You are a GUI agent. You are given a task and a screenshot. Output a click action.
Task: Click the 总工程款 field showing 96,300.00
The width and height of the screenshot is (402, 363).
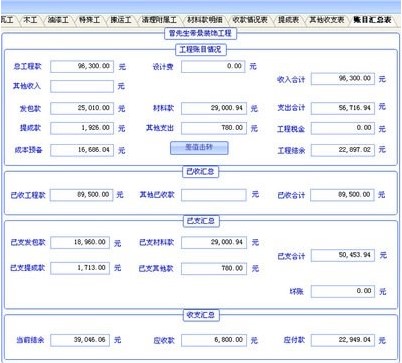(x=82, y=66)
